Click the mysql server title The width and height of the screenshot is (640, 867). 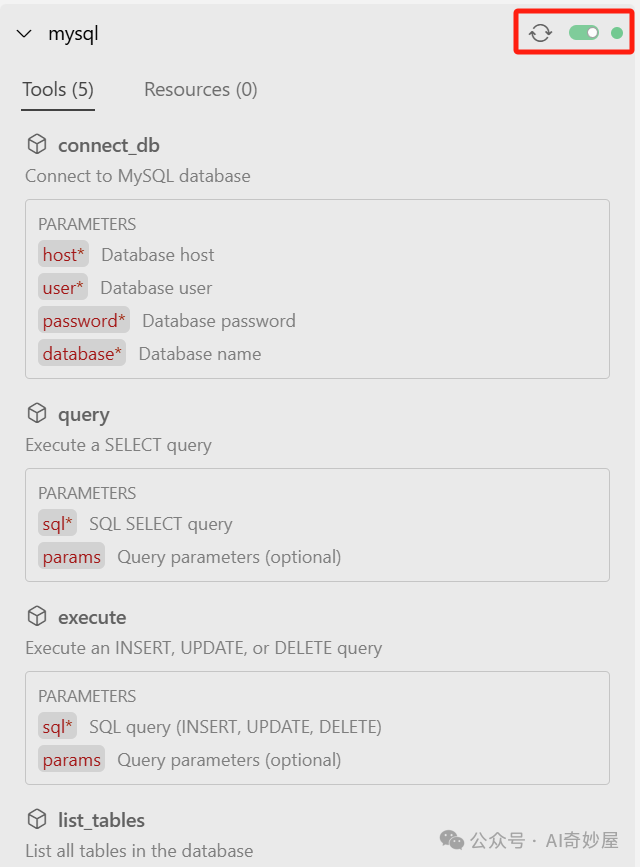point(74,34)
